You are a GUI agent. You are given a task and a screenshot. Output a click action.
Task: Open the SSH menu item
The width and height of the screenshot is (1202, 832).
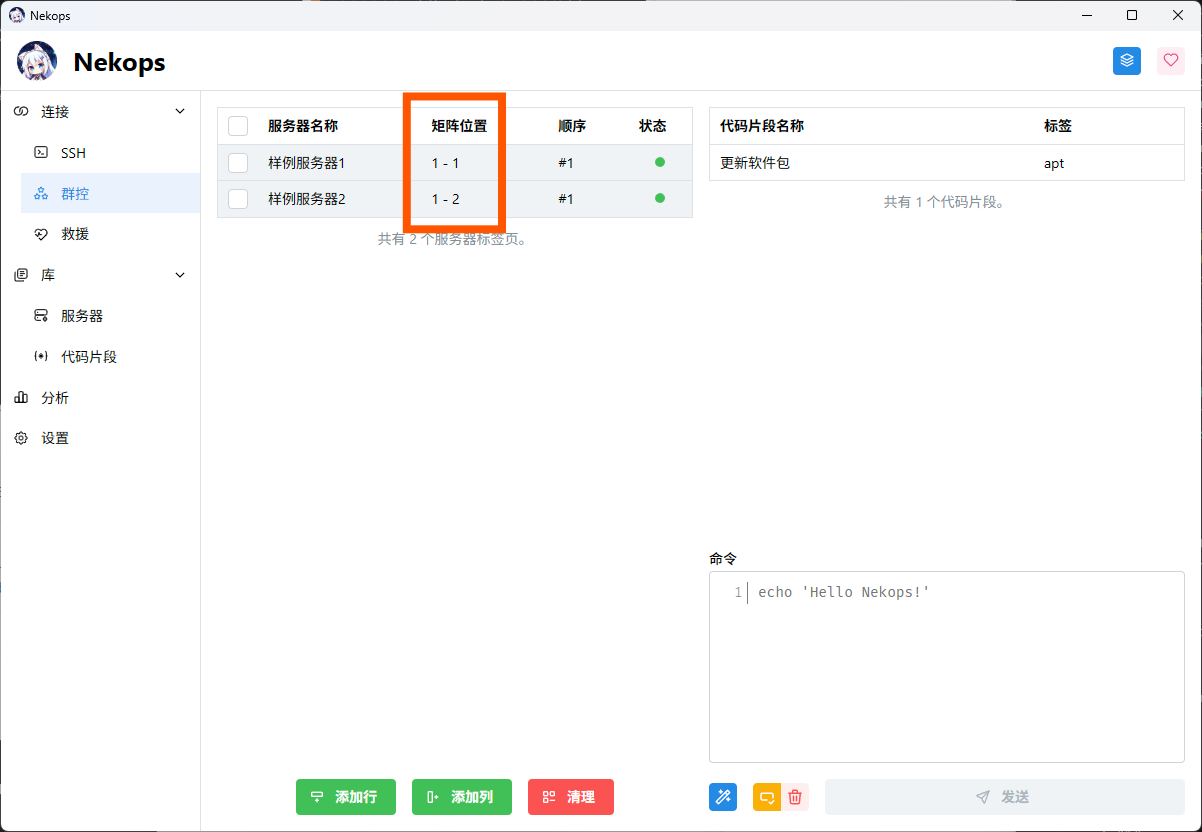(x=73, y=153)
